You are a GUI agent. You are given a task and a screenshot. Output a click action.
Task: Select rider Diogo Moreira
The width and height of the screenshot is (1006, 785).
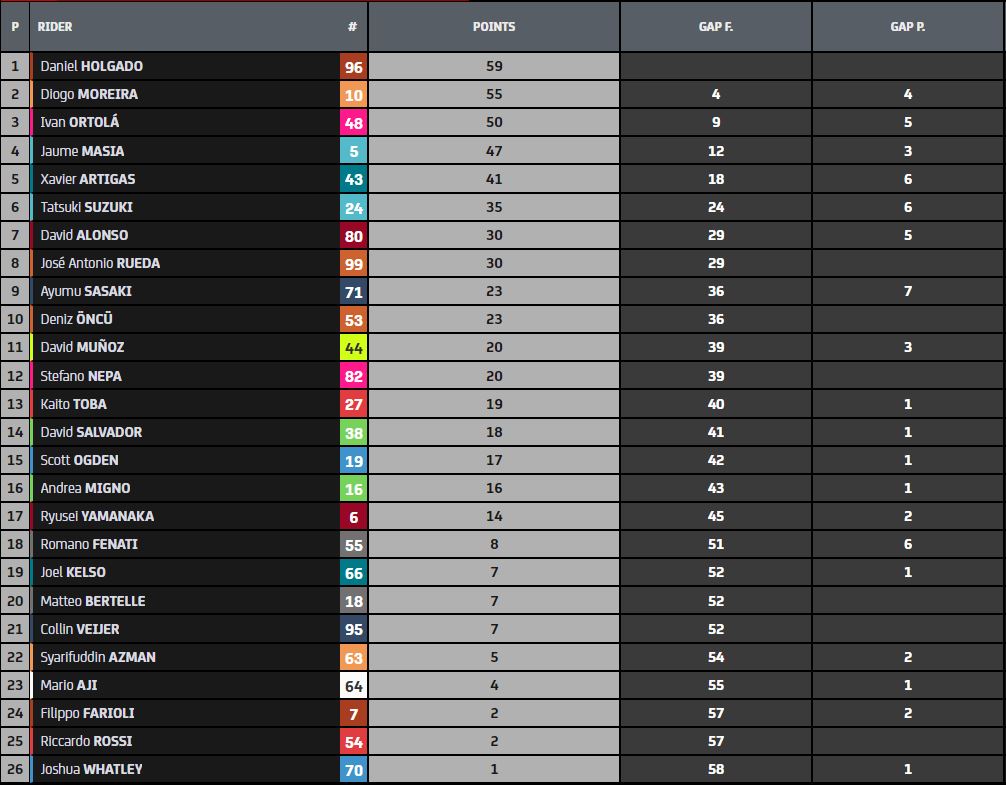pyautogui.click(x=89, y=94)
